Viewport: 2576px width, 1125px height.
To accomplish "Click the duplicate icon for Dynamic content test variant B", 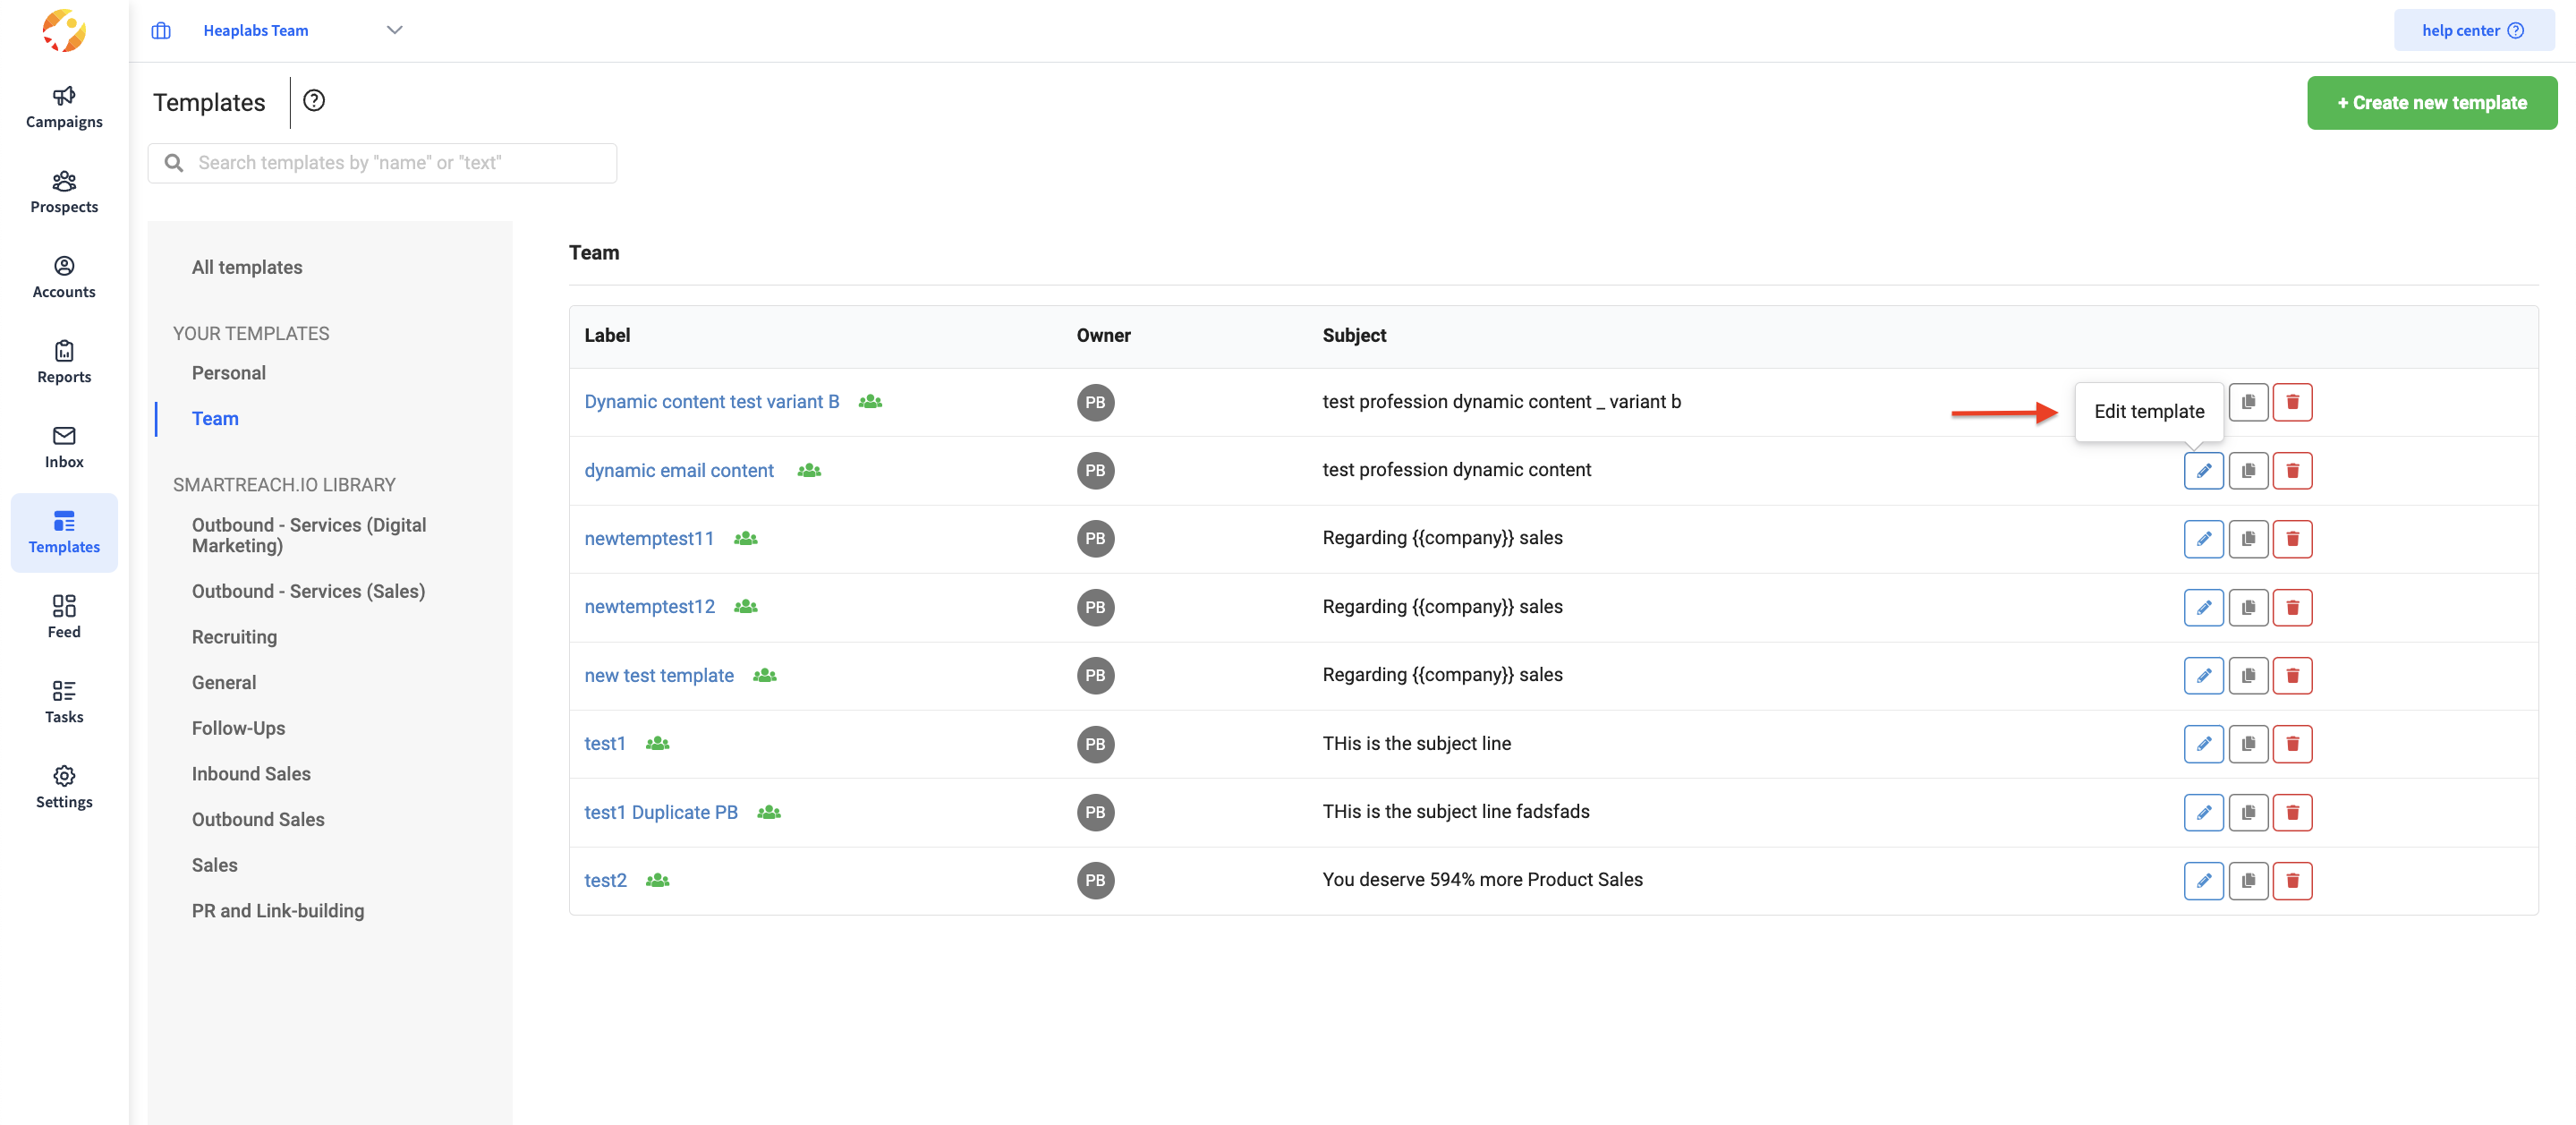I will tap(2248, 402).
